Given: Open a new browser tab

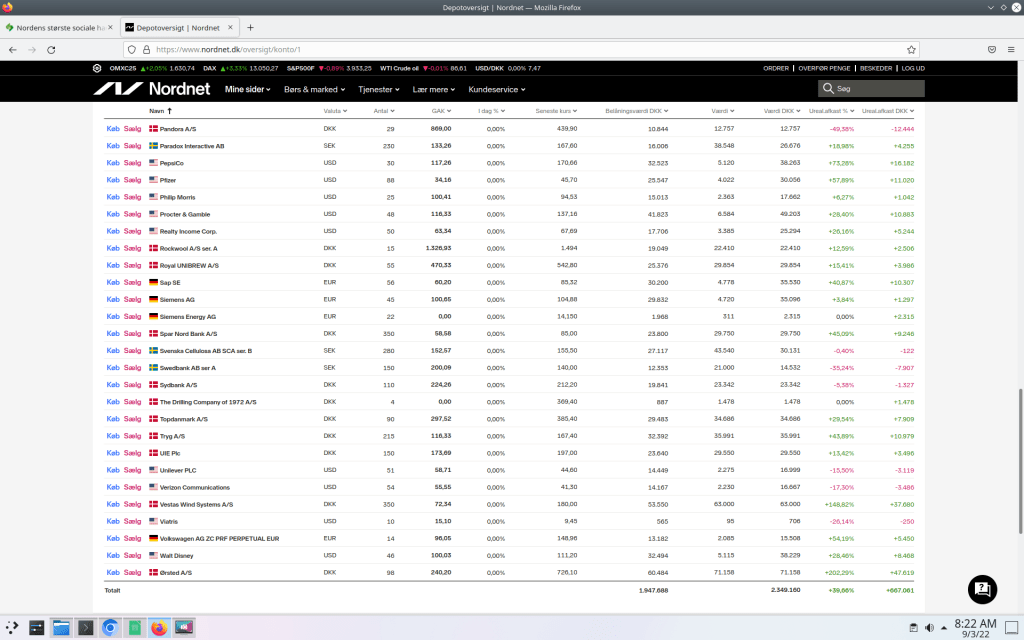Looking at the screenshot, I should 250,27.
